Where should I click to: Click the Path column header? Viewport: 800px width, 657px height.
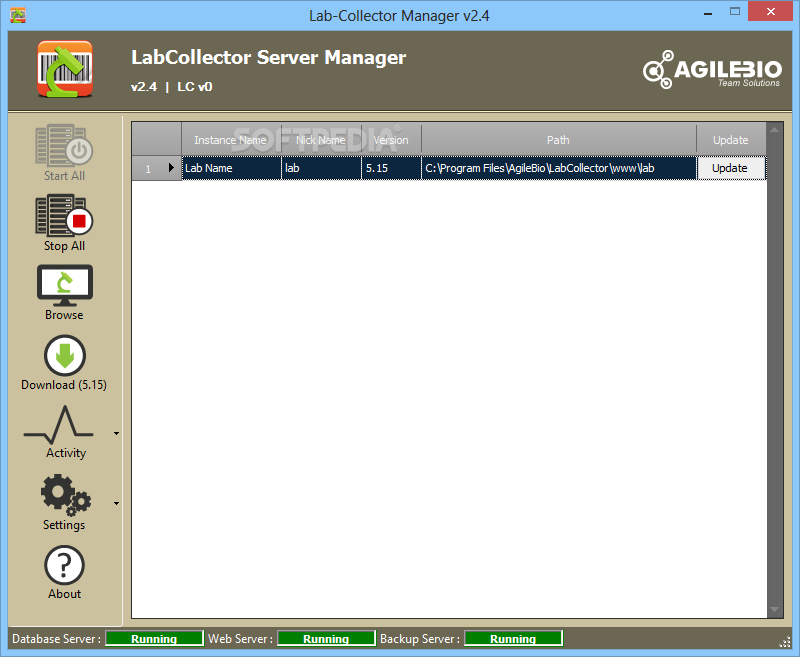pos(559,139)
